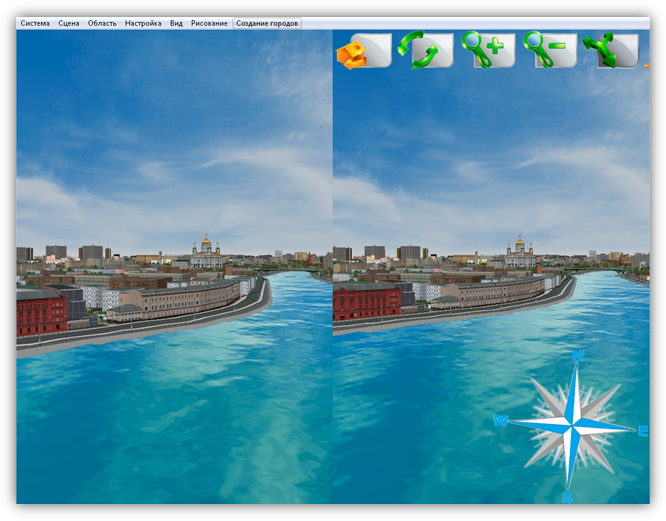Open the Система menu
The width and height of the screenshot is (666, 521).
click(35, 23)
